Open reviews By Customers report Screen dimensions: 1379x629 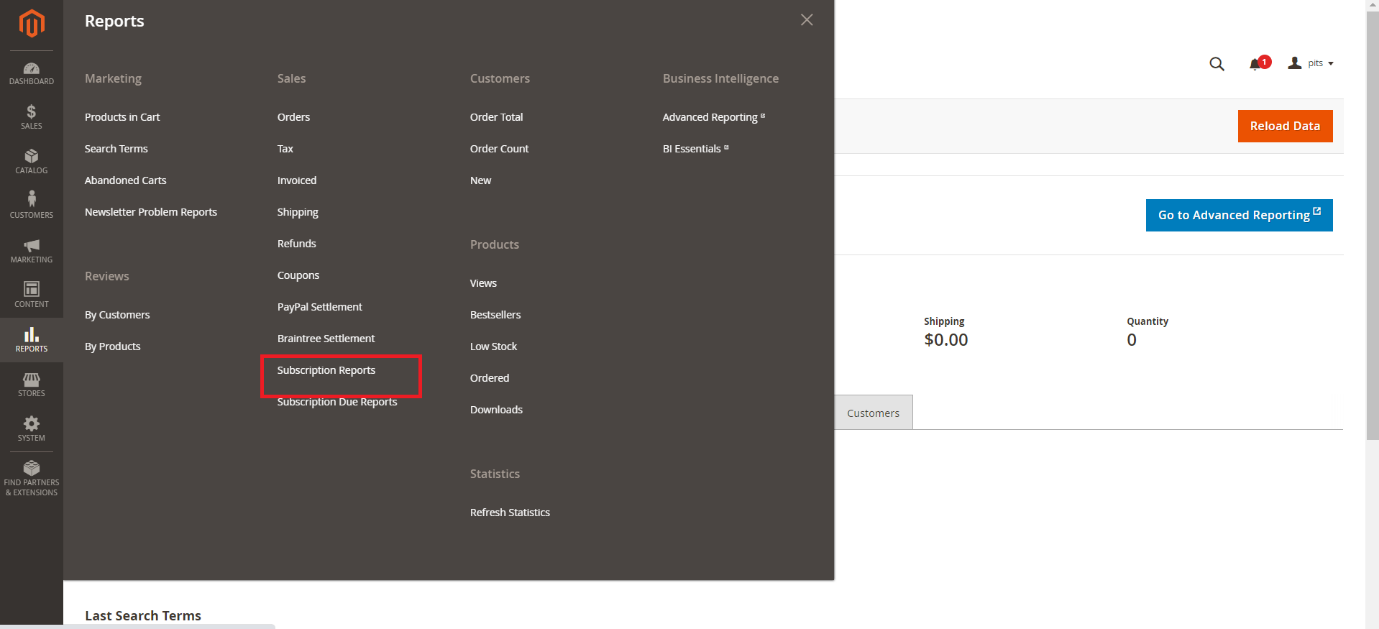click(x=117, y=315)
